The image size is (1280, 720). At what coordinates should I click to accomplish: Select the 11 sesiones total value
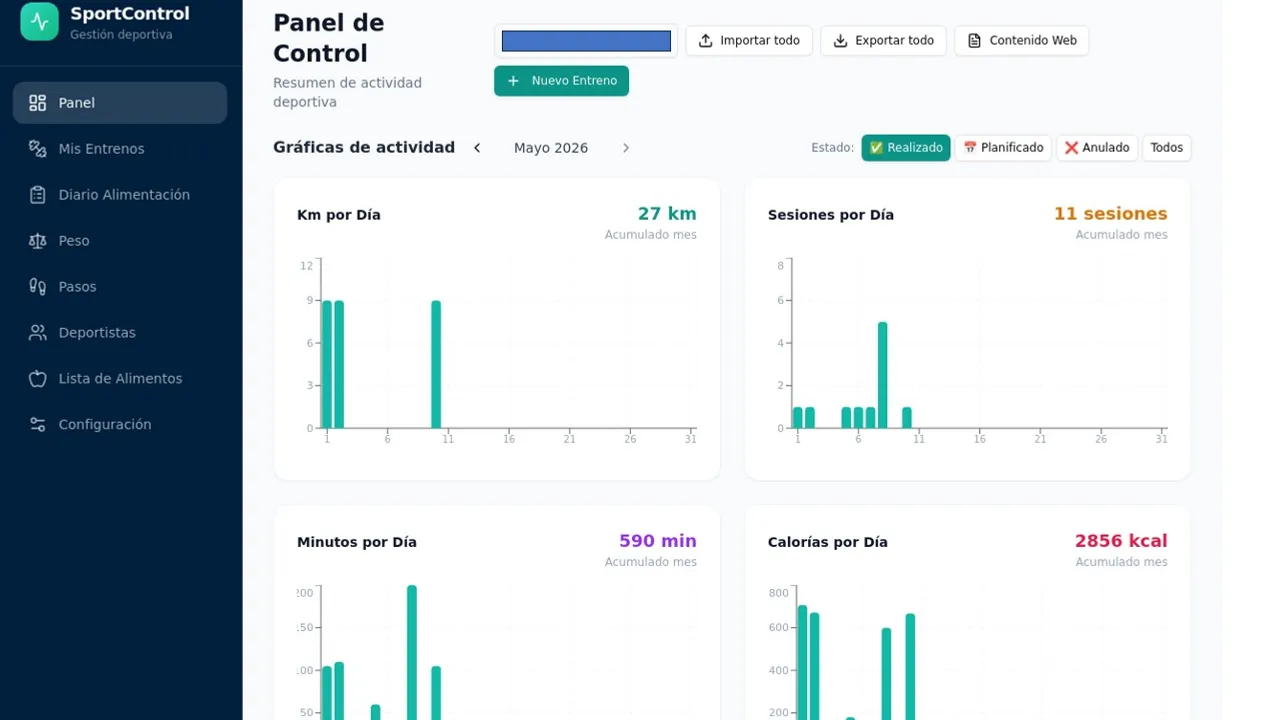click(1110, 214)
